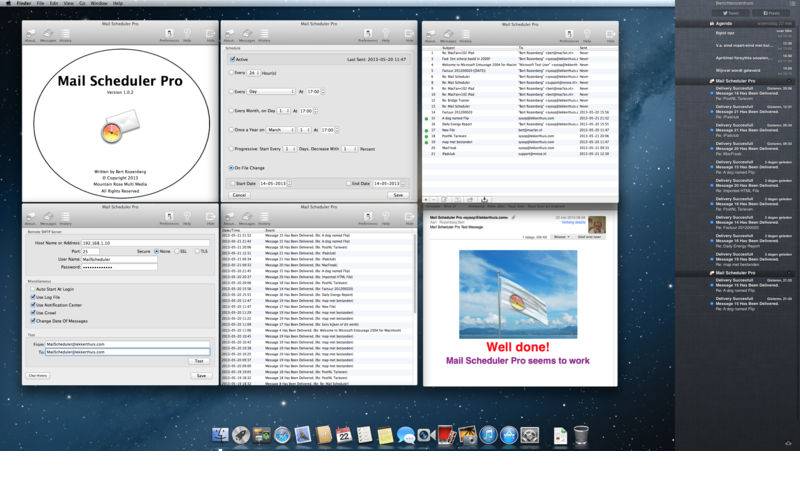Open the File menu
The height and width of the screenshot is (500, 800).
click(x=41, y=3)
